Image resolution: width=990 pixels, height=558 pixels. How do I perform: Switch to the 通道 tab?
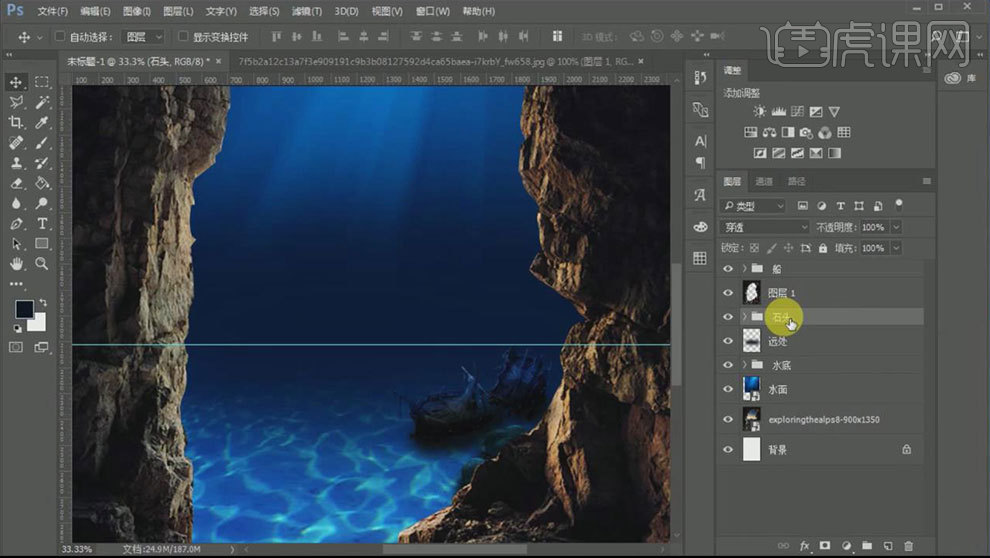pyautogui.click(x=764, y=182)
